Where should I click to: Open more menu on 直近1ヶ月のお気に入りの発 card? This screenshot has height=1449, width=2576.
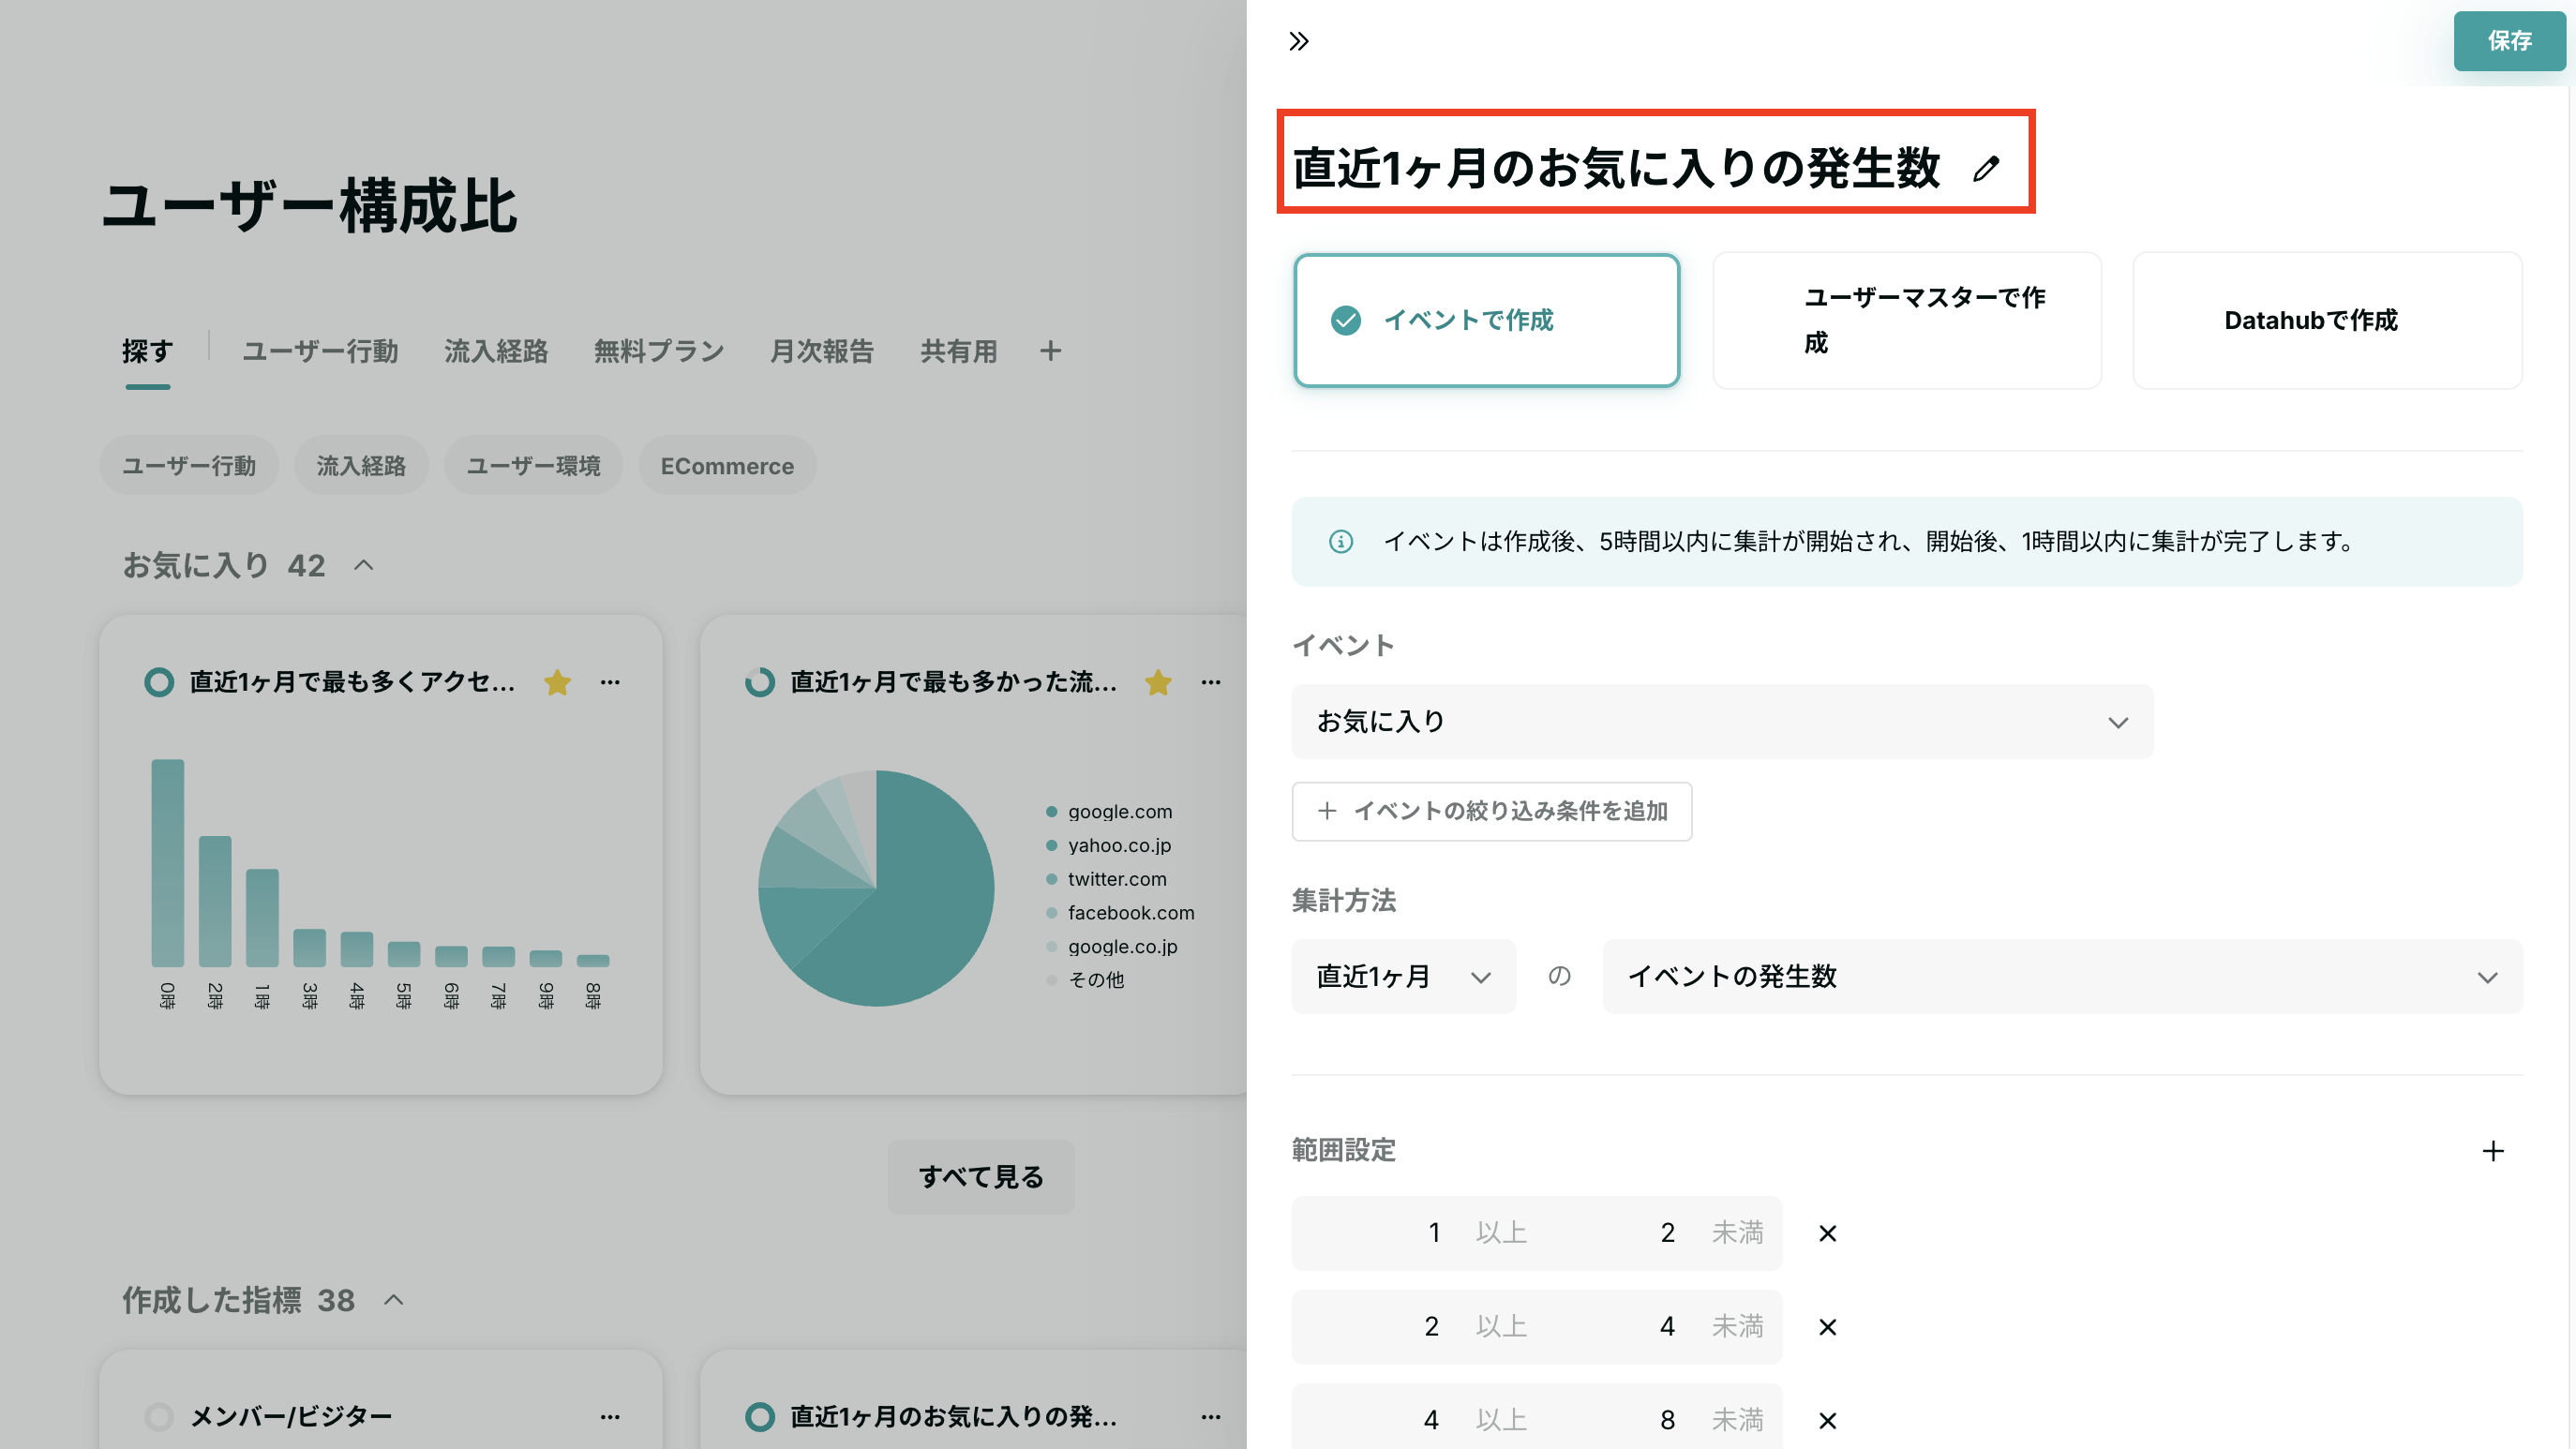point(1211,1416)
